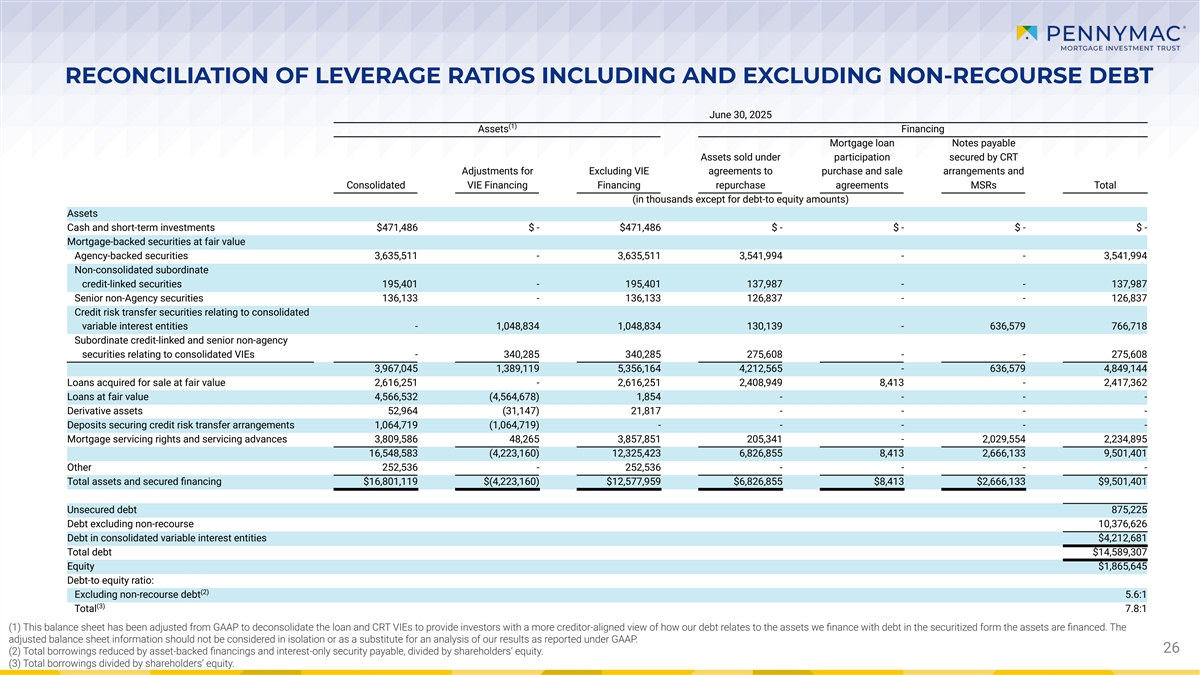Click the Excluding VIE Financing column header

coord(619,177)
